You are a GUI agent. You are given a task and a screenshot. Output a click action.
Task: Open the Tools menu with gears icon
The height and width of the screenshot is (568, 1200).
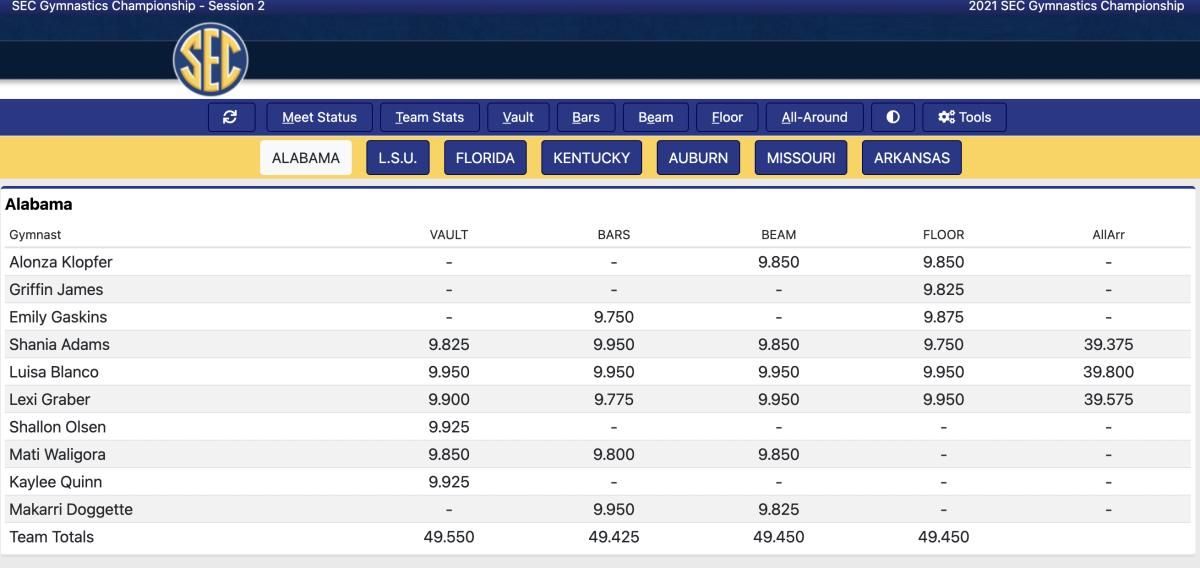(x=964, y=117)
